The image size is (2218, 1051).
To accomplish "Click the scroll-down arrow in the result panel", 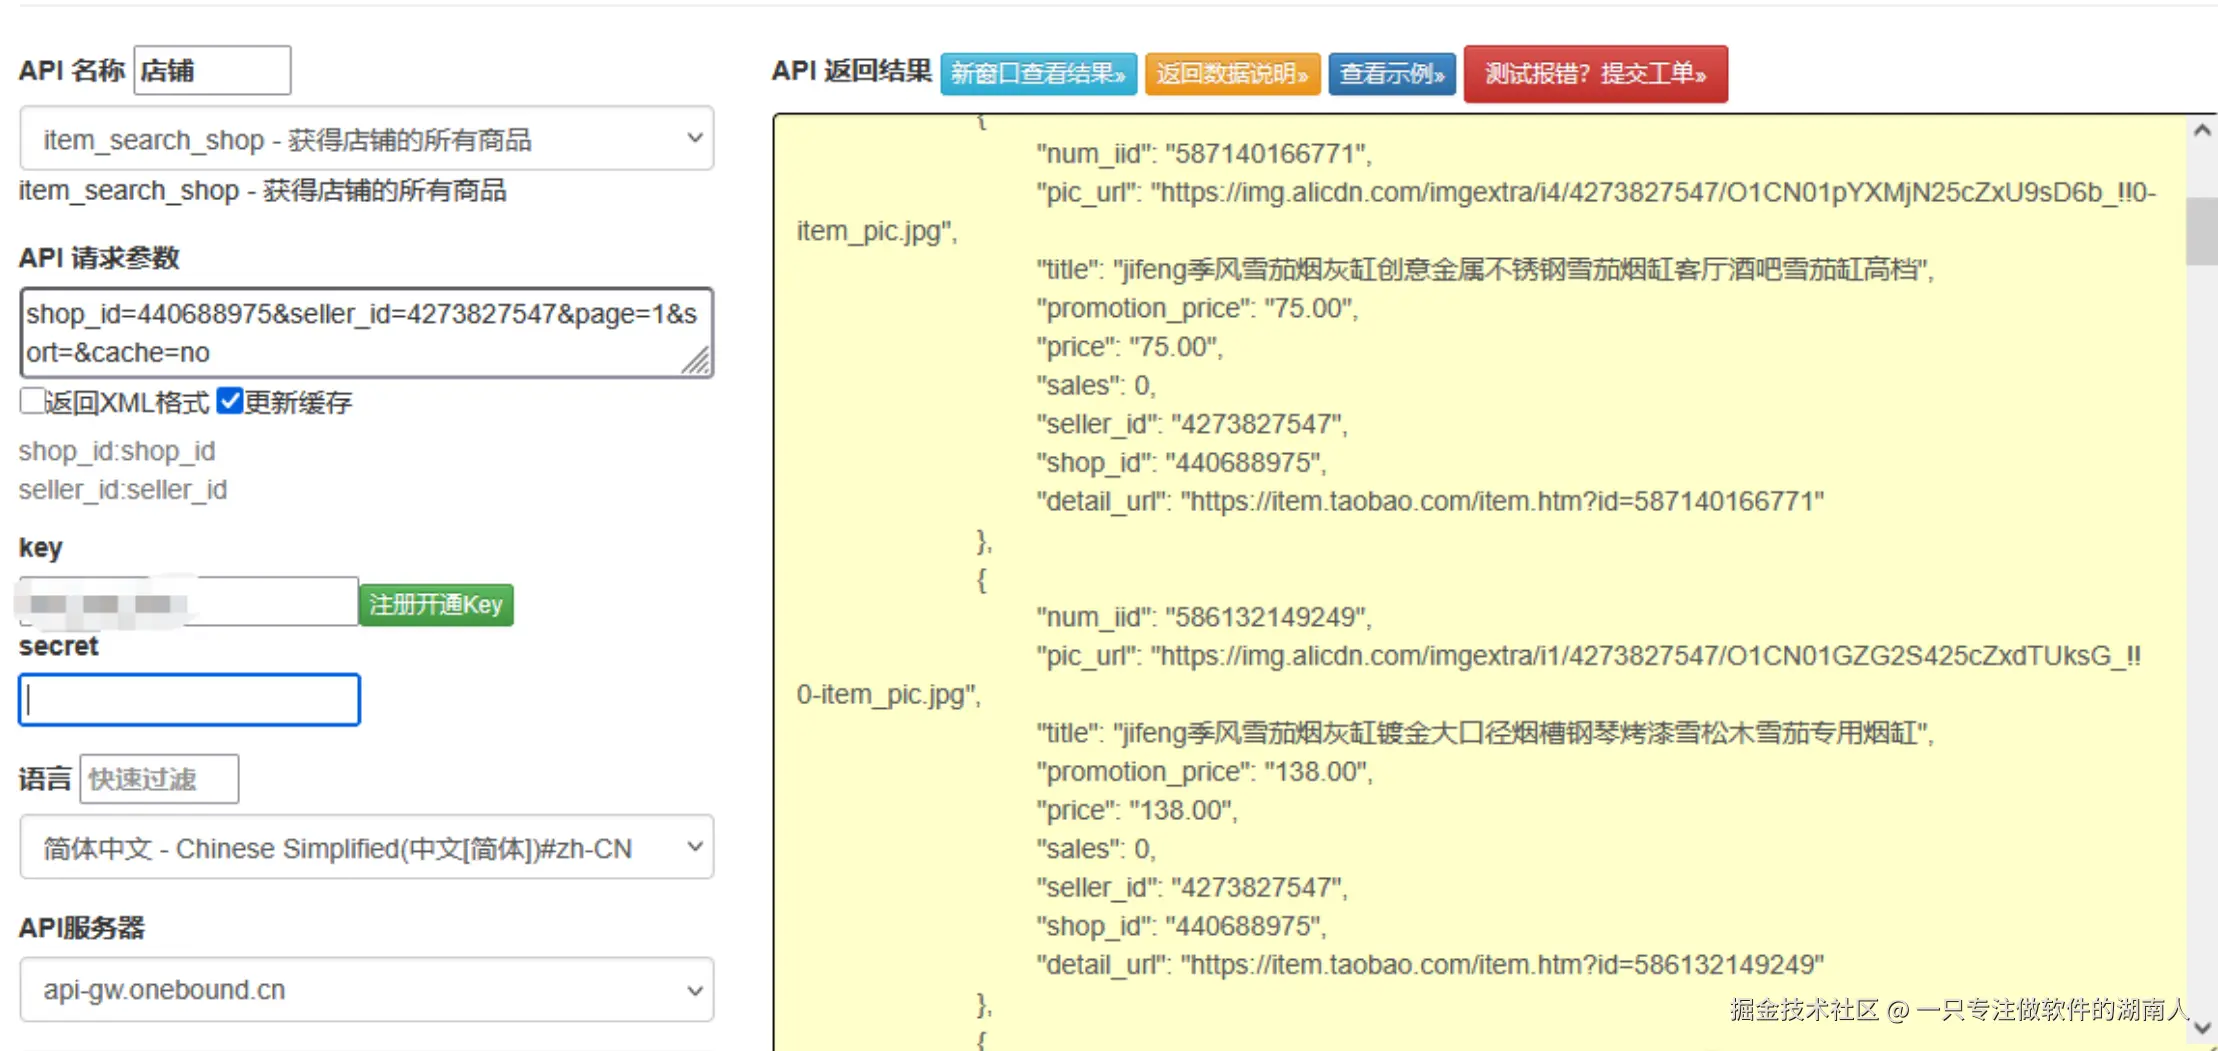I will (2201, 1028).
